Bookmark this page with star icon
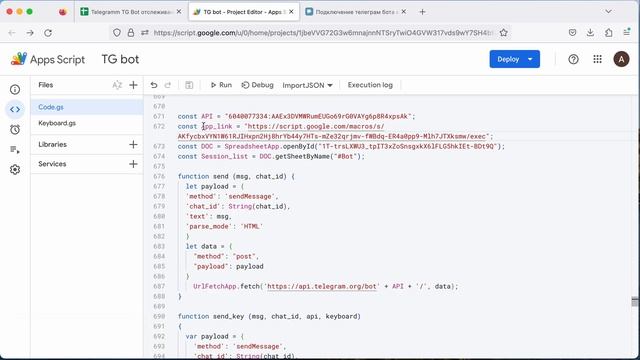The width and height of the screenshot is (640, 360). (x=504, y=33)
